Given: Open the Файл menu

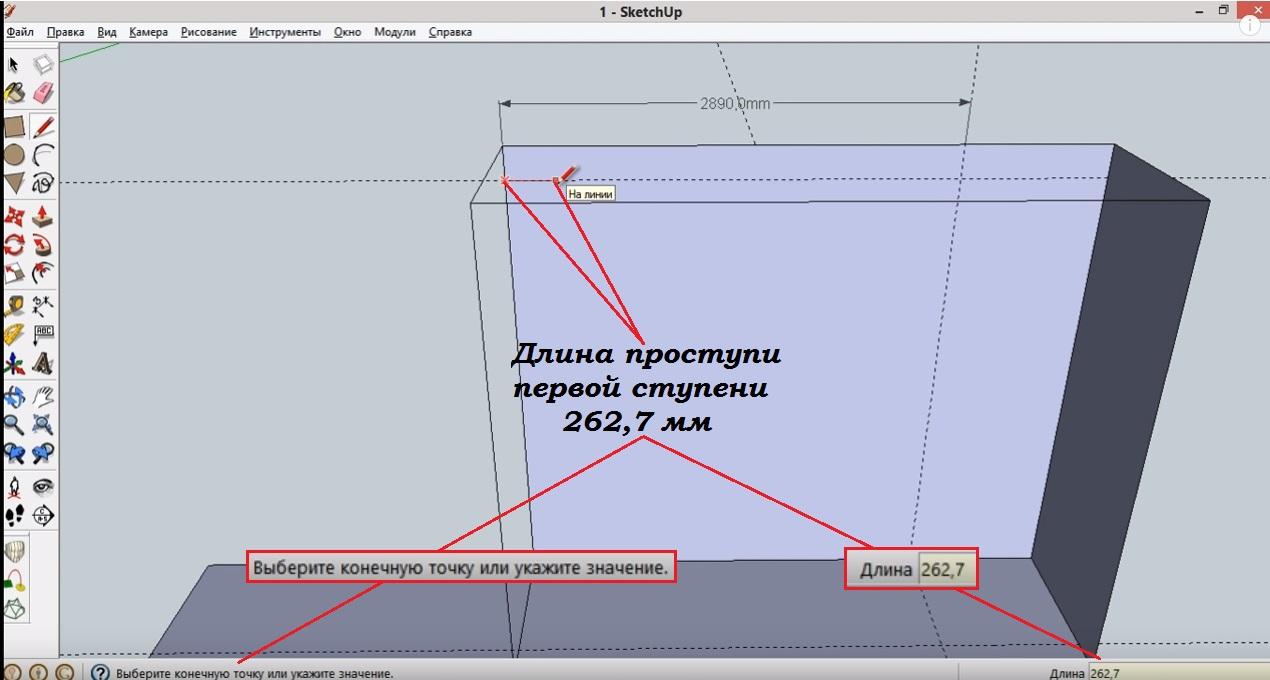Looking at the screenshot, I should [20, 32].
